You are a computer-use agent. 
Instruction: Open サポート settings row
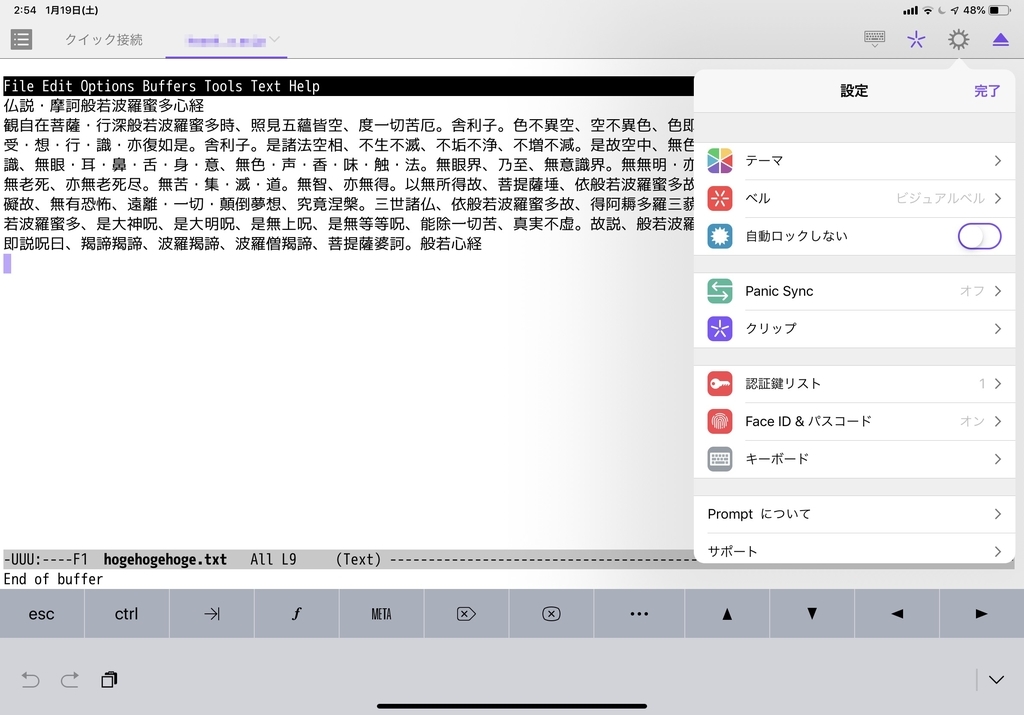pos(854,550)
